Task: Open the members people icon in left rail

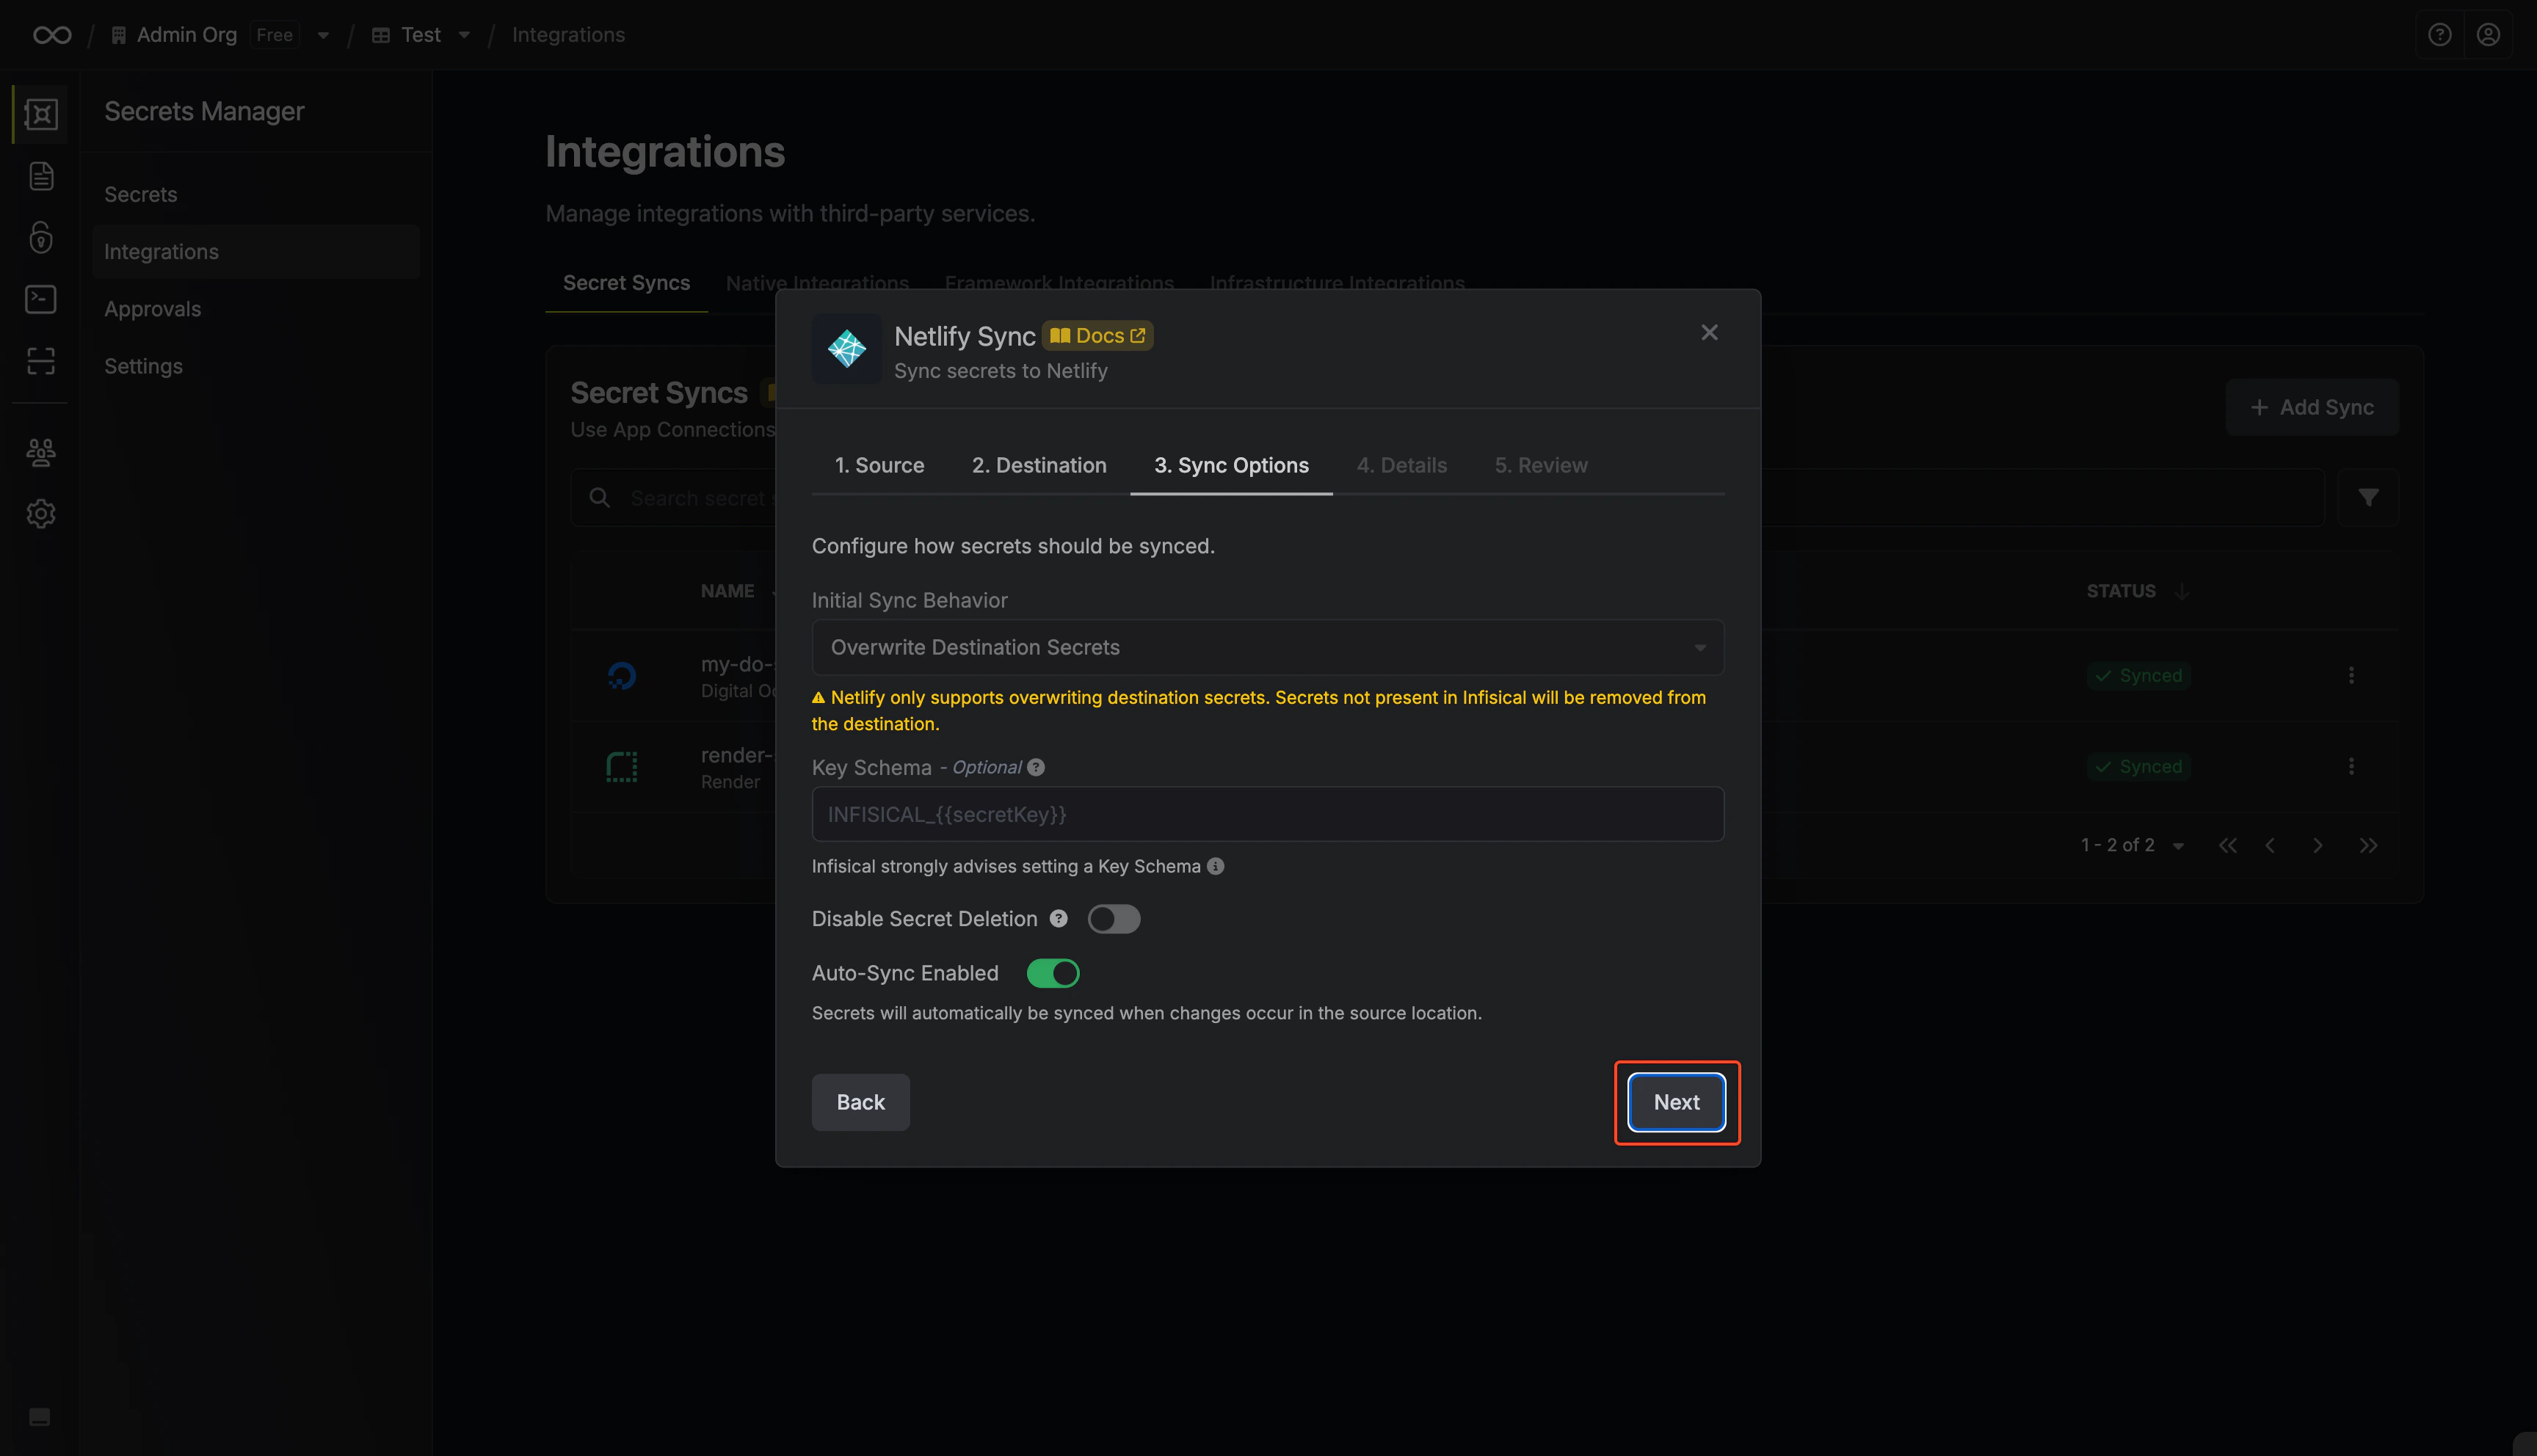Action: coord(41,453)
